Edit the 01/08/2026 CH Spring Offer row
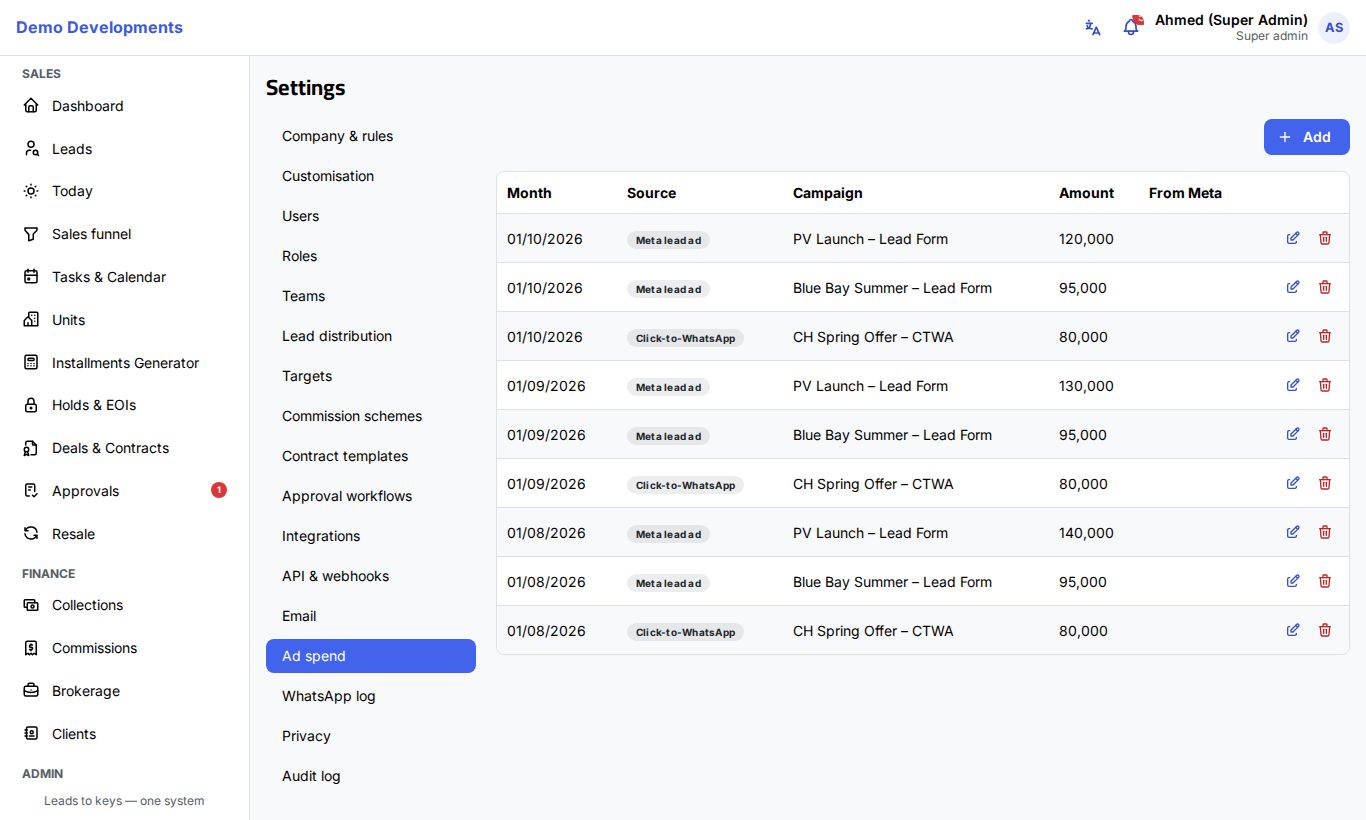The image size is (1366, 820). pos(1293,630)
